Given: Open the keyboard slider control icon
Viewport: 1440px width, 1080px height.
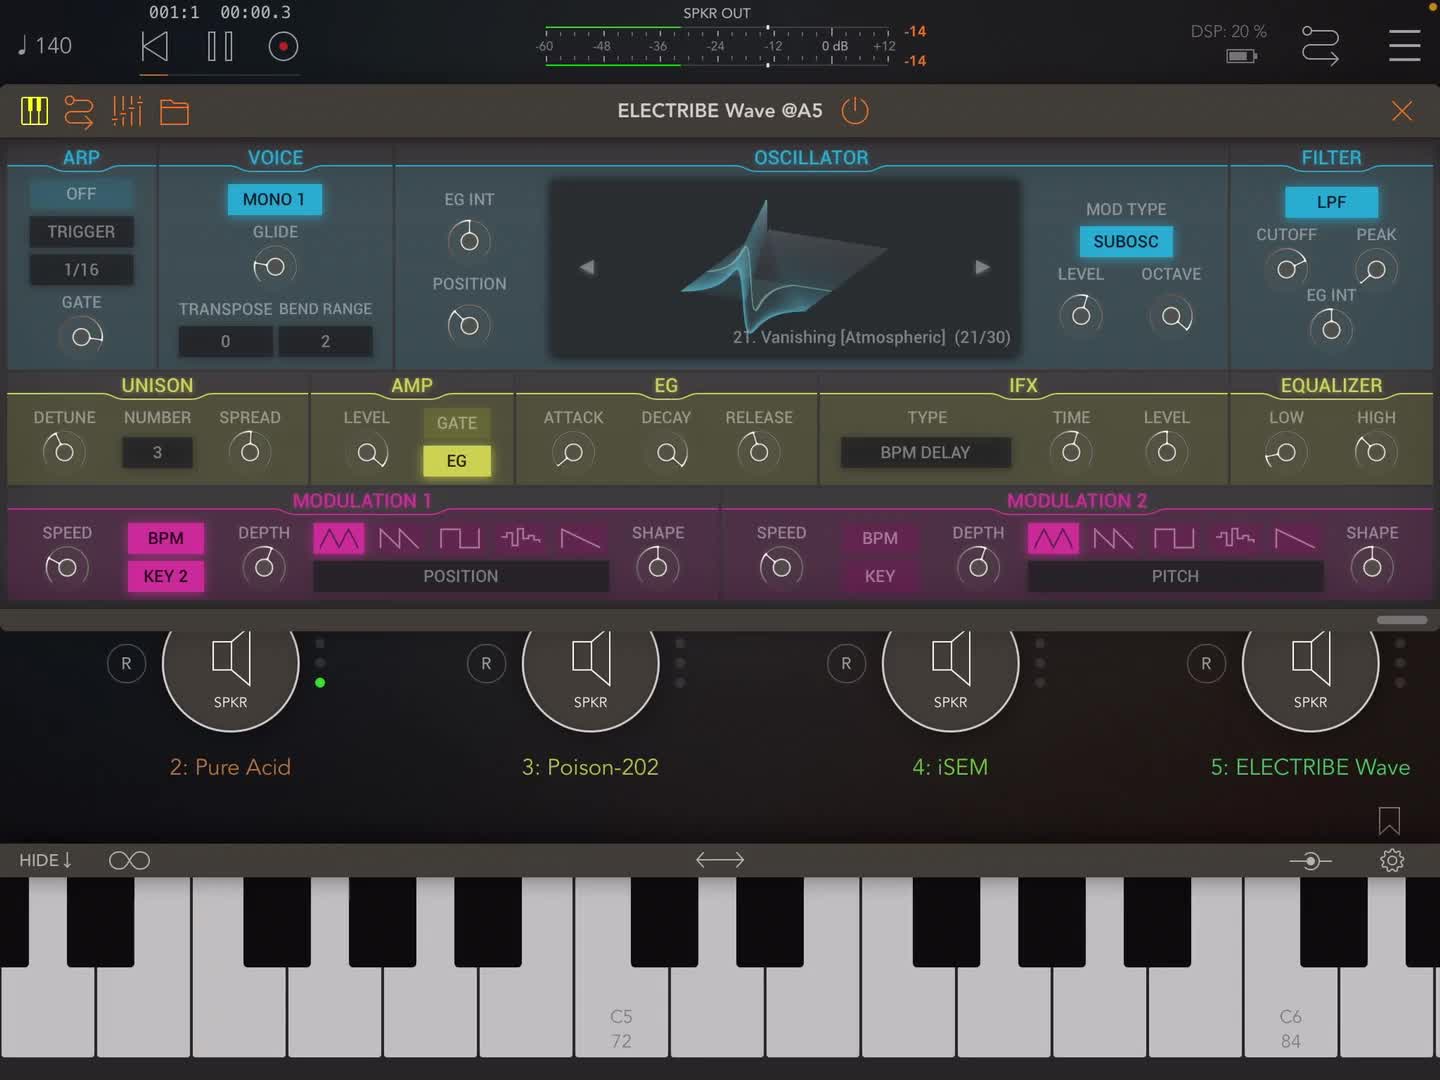Looking at the screenshot, I should pos(1310,860).
